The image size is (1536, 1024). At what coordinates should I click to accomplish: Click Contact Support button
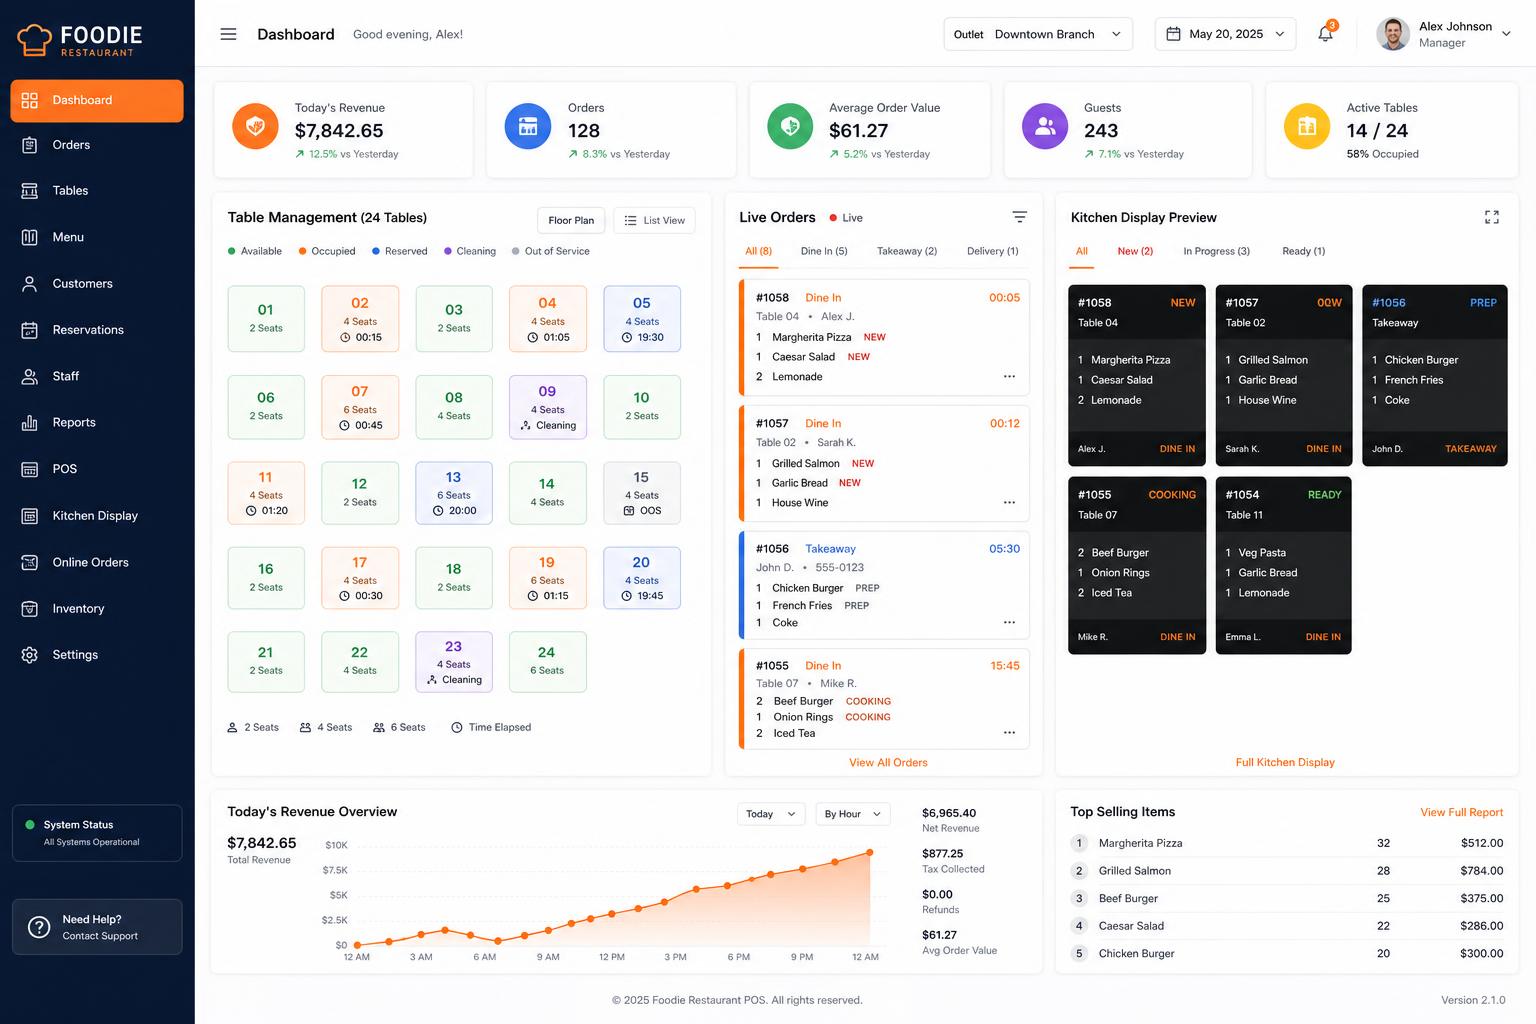[97, 927]
